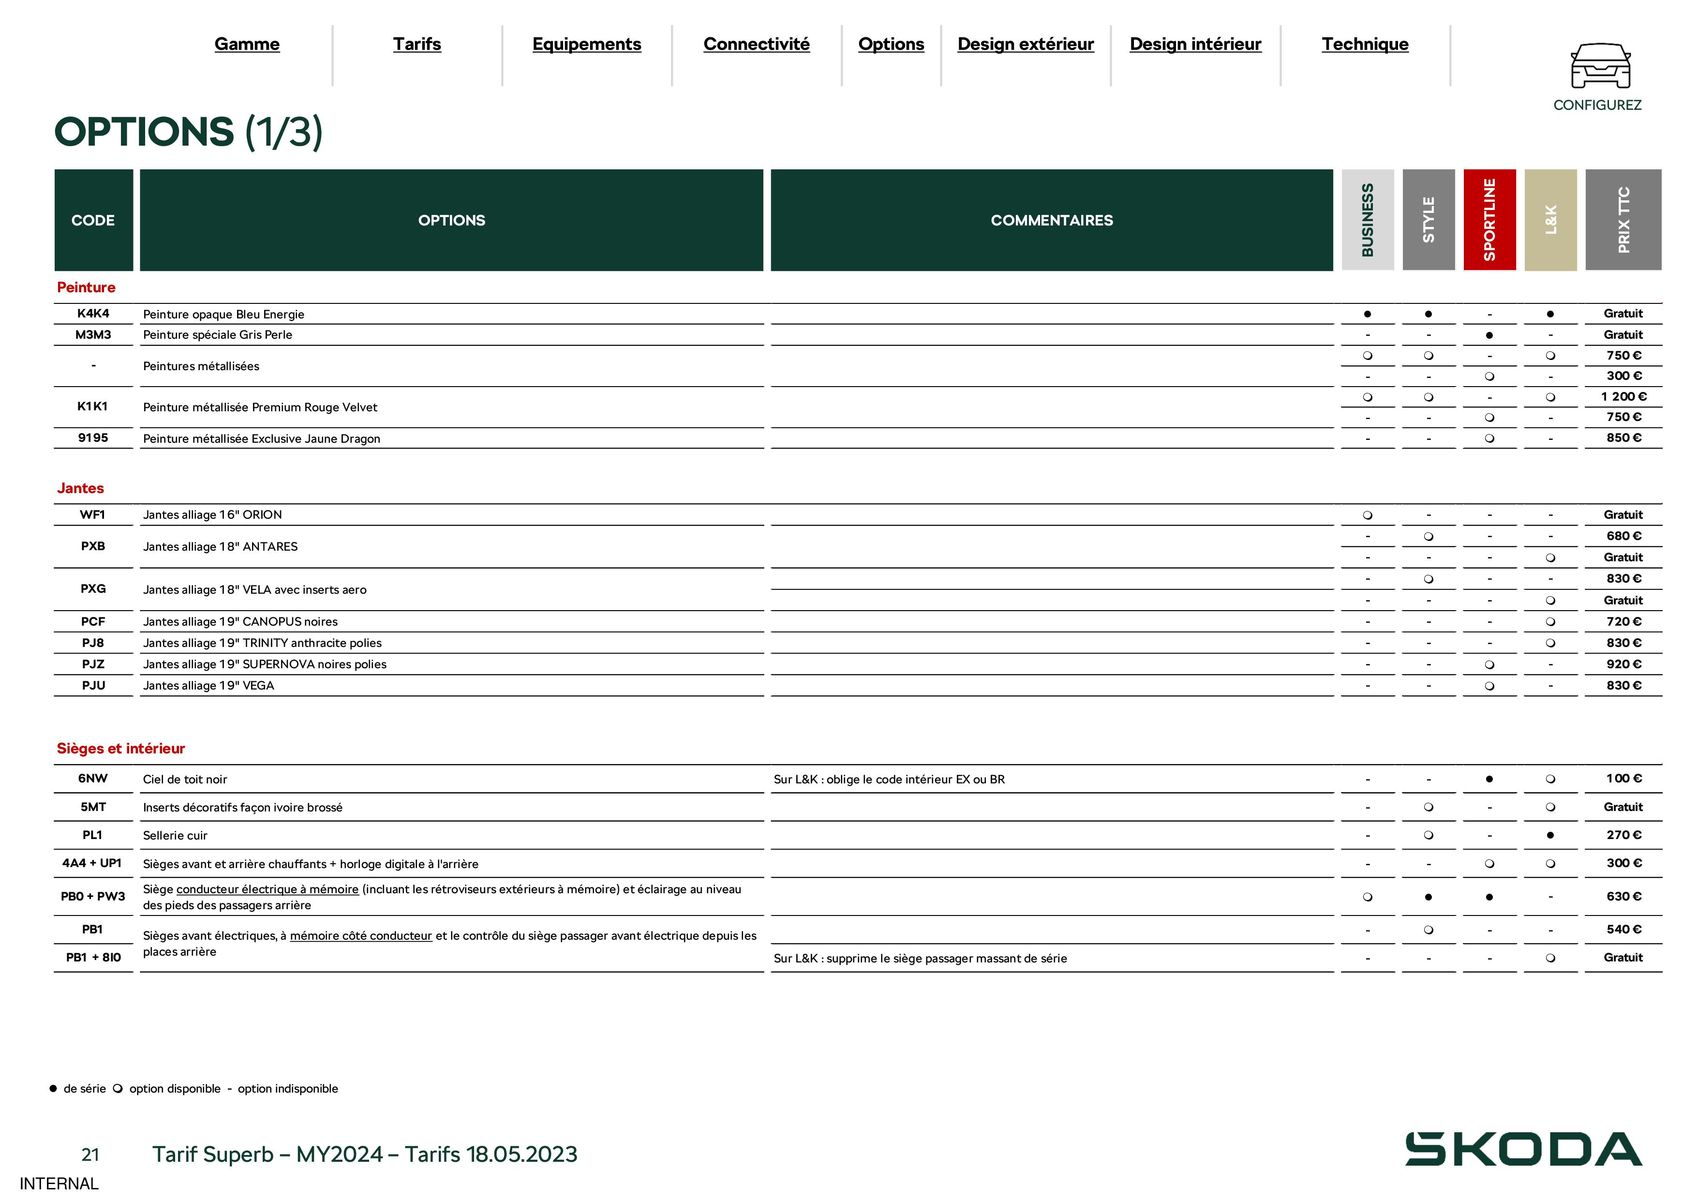
Task: Open Design intérieur tab
Action: click(1196, 44)
